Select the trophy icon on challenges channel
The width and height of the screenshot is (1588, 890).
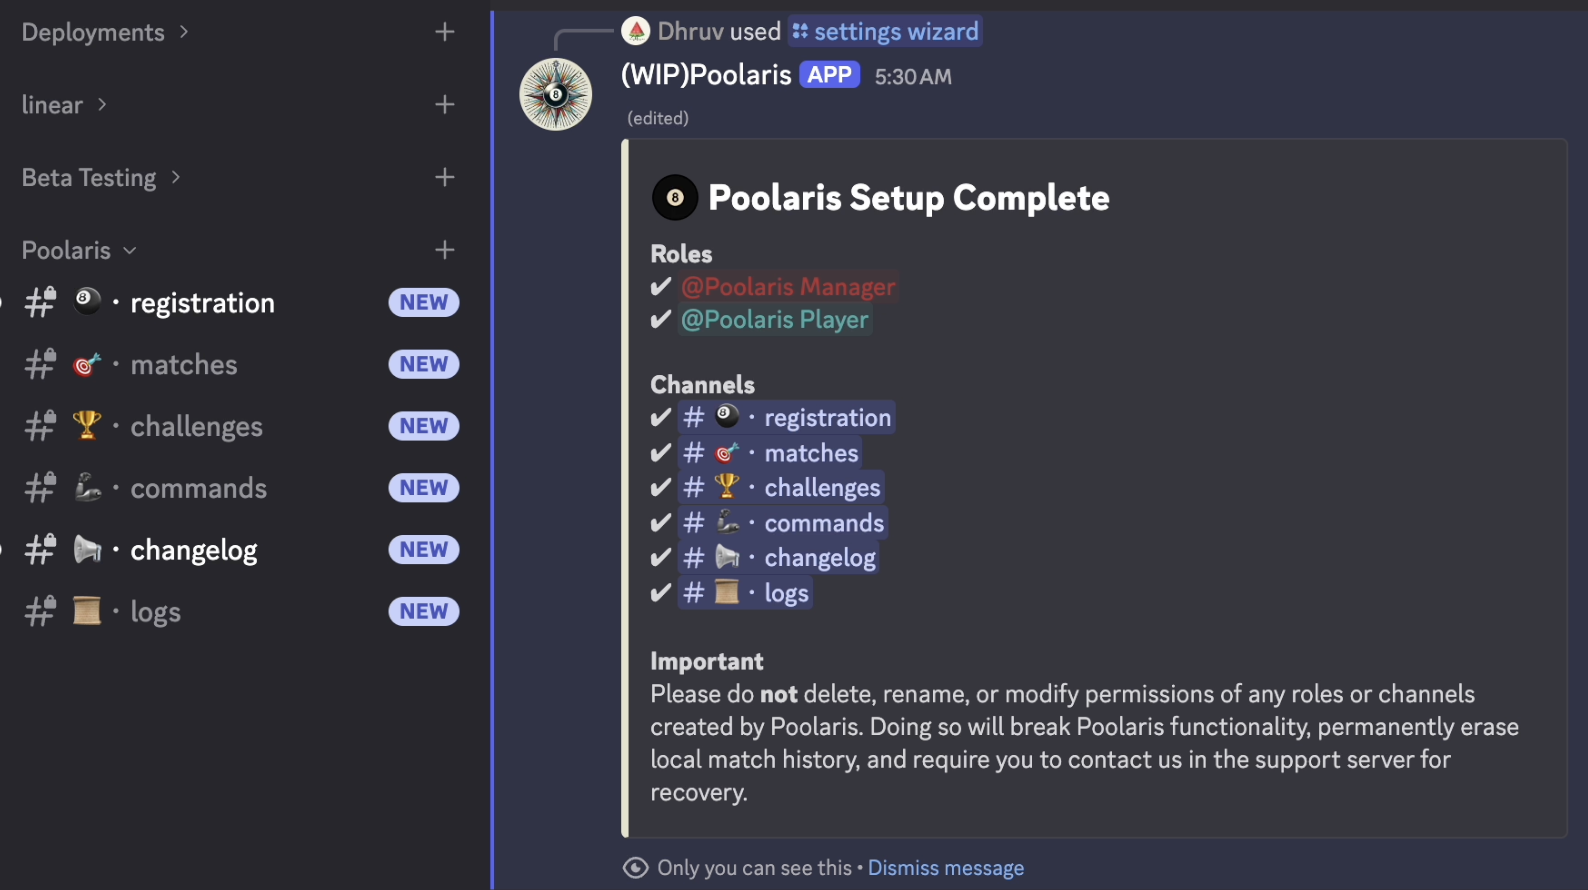[x=88, y=425]
